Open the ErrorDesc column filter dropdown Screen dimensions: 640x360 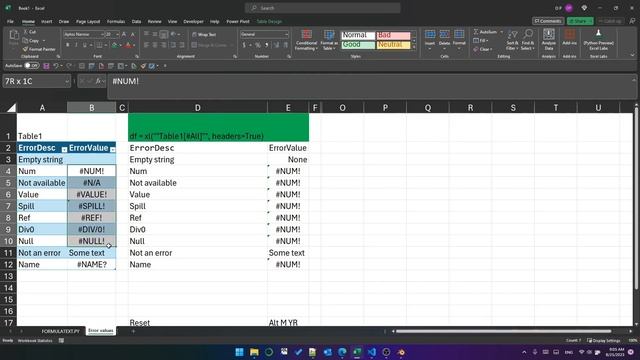[x=64, y=149]
